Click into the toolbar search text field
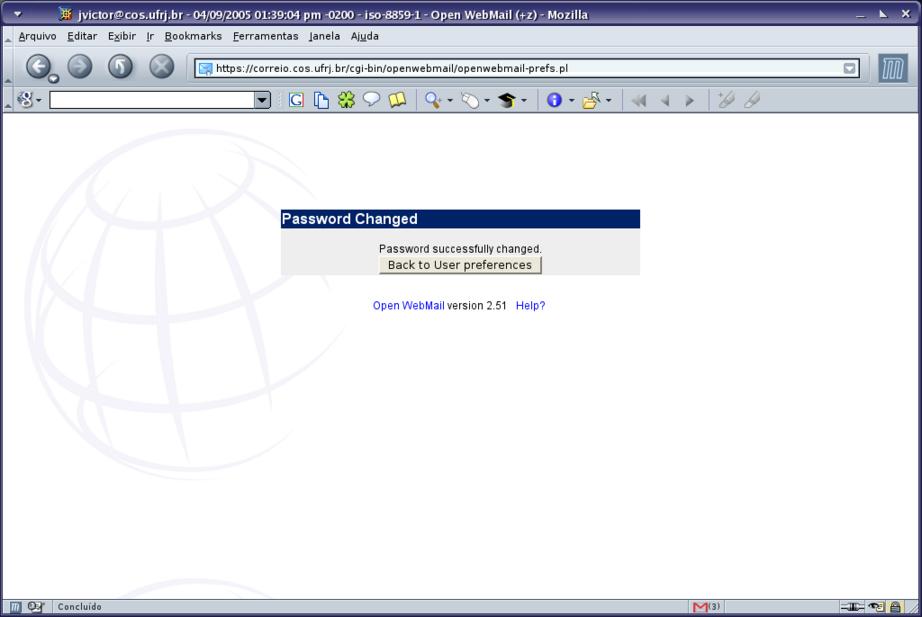Image resolution: width=922 pixels, height=617 pixels. tap(150, 101)
